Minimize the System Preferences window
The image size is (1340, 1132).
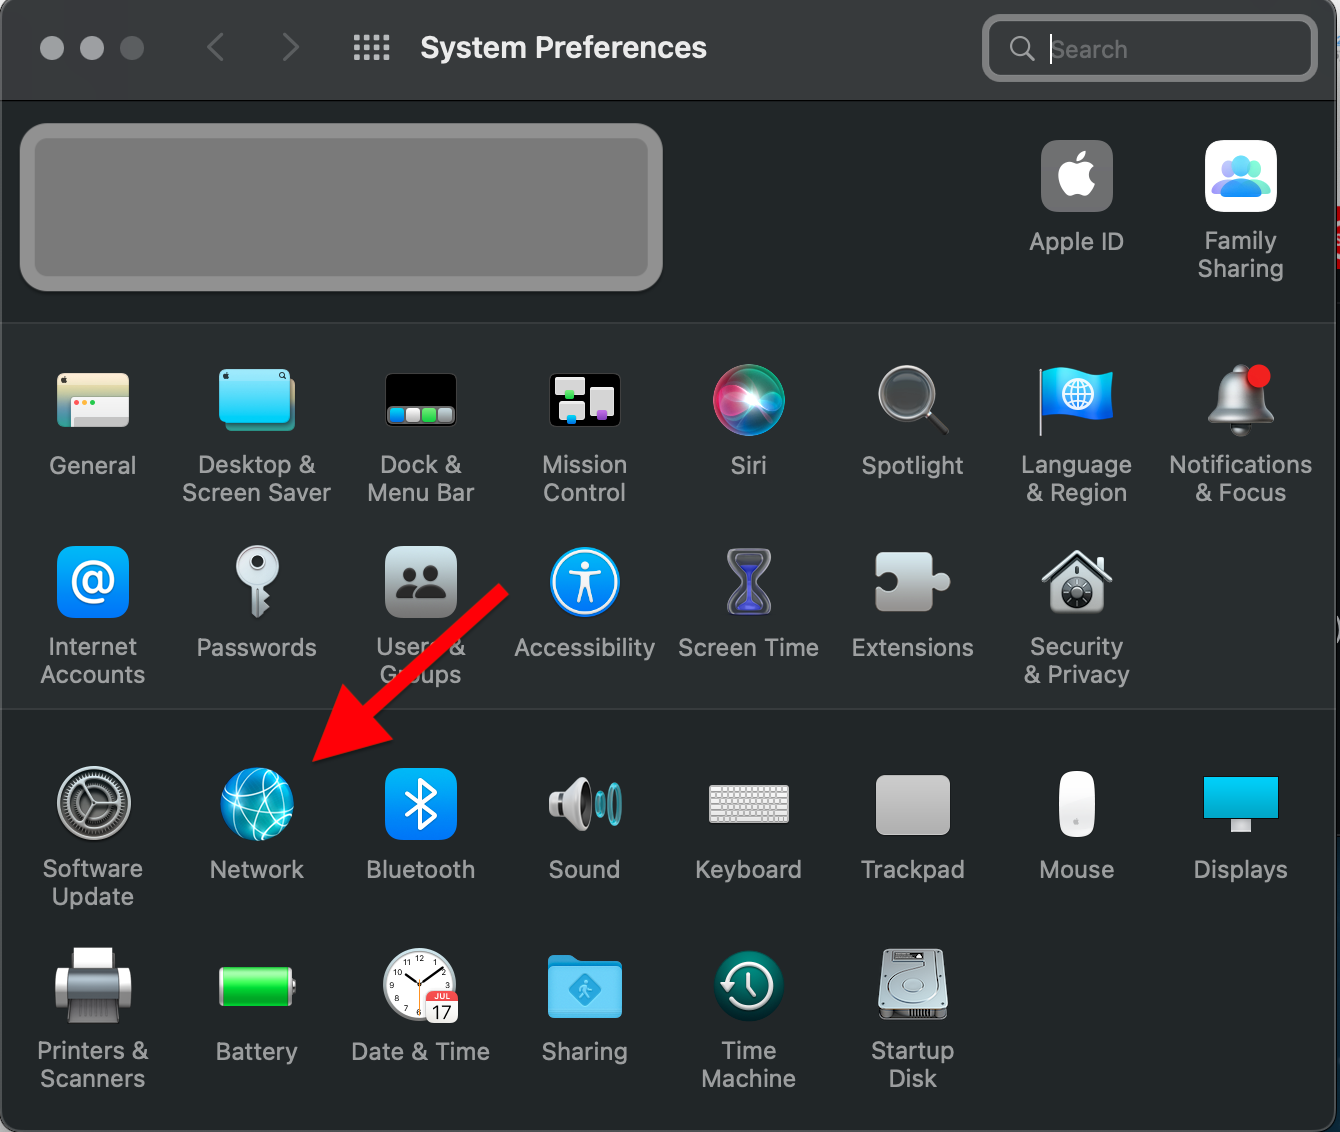click(x=92, y=48)
